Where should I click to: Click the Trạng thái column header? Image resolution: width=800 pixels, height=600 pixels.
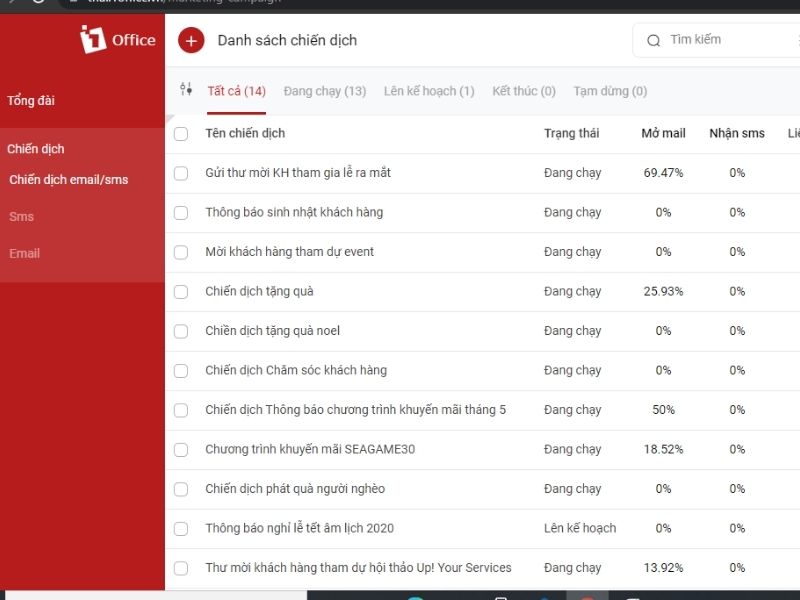tap(571, 133)
